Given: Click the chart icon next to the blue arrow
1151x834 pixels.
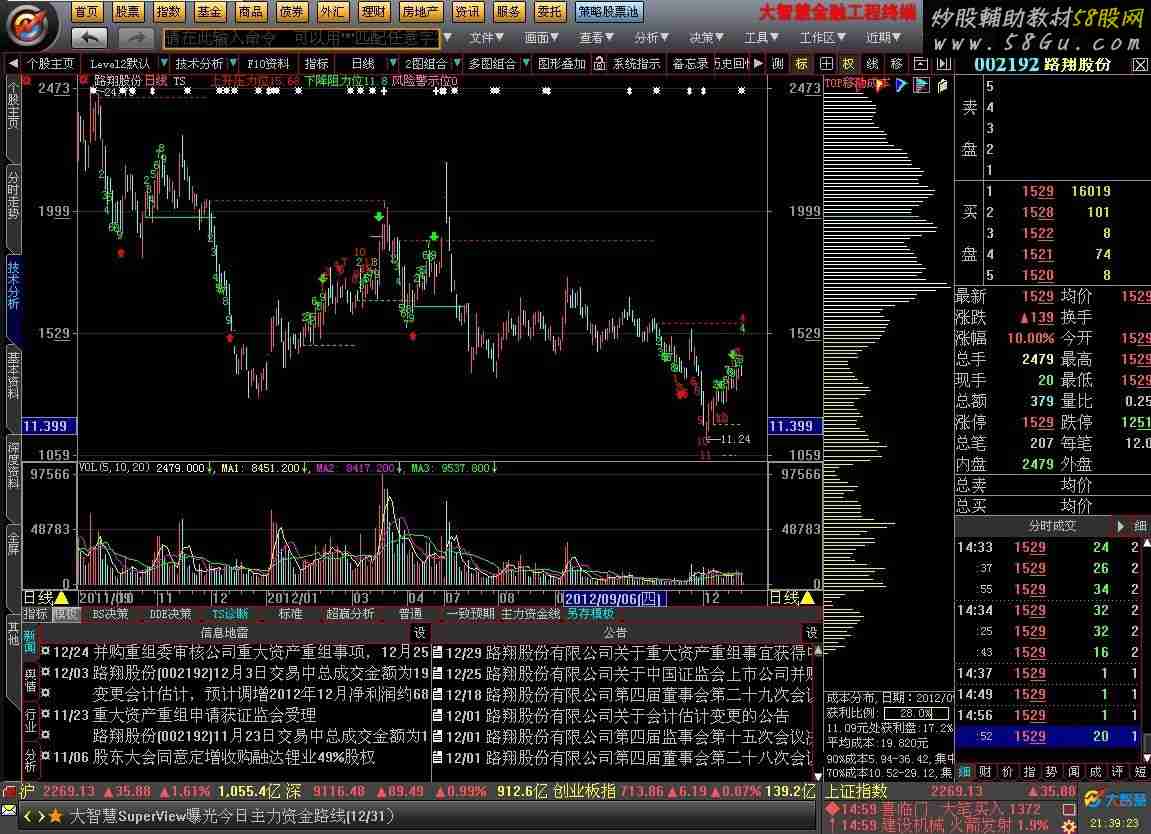Looking at the screenshot, I should coord(922,85).
